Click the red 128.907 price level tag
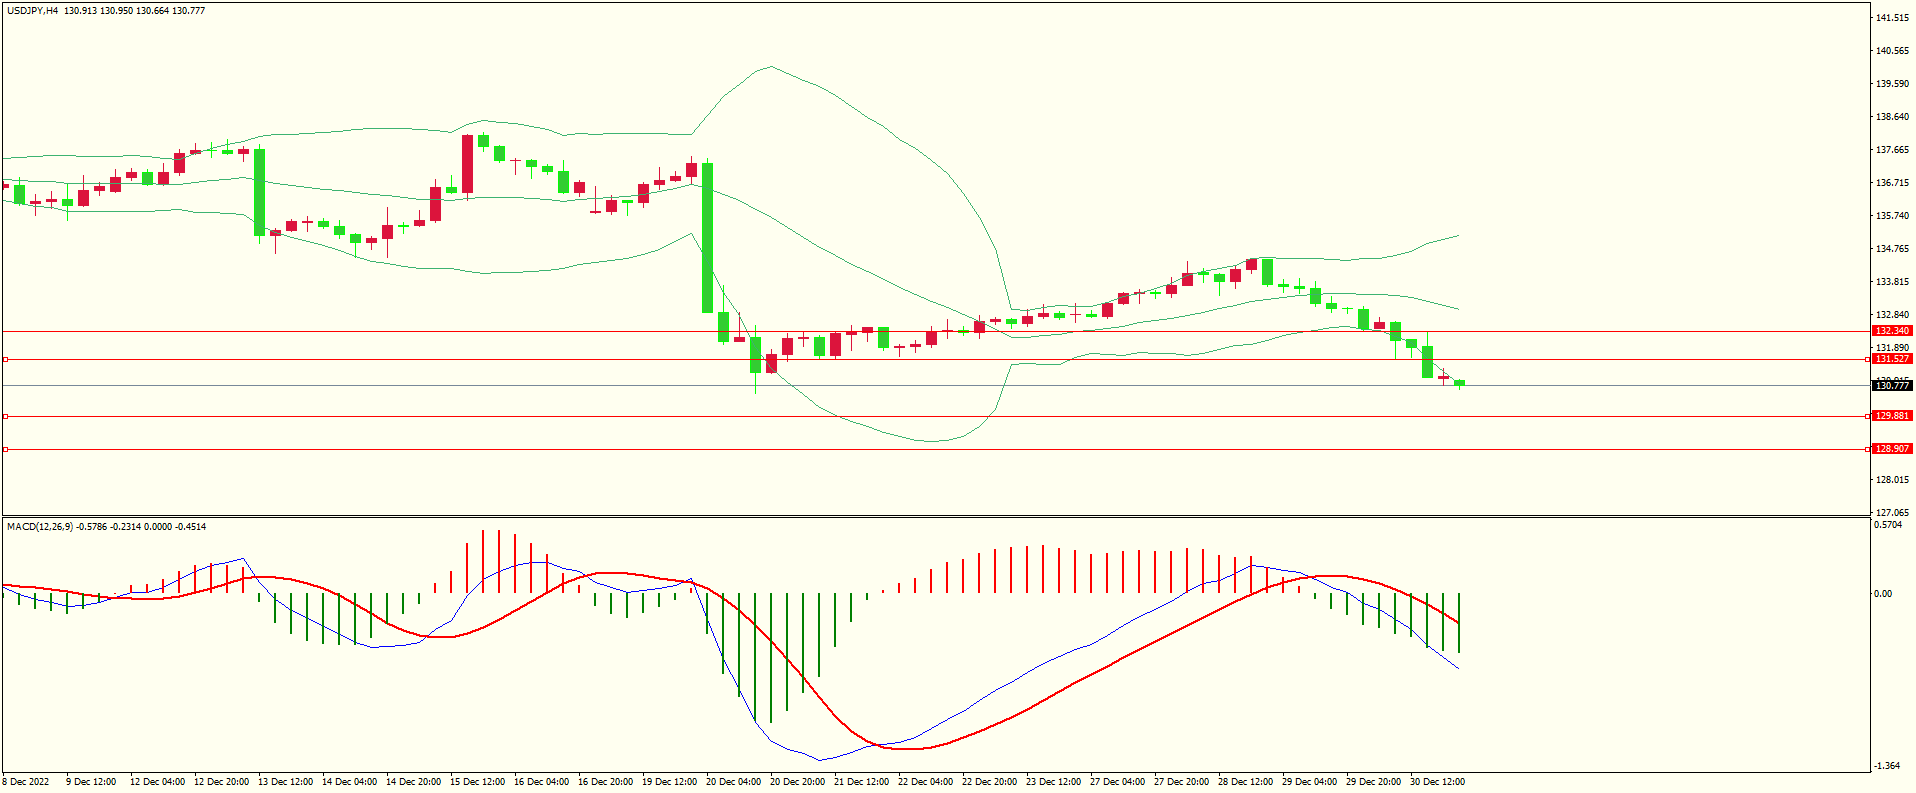This screenshot has height=793, width=1916. point(1891,449)
